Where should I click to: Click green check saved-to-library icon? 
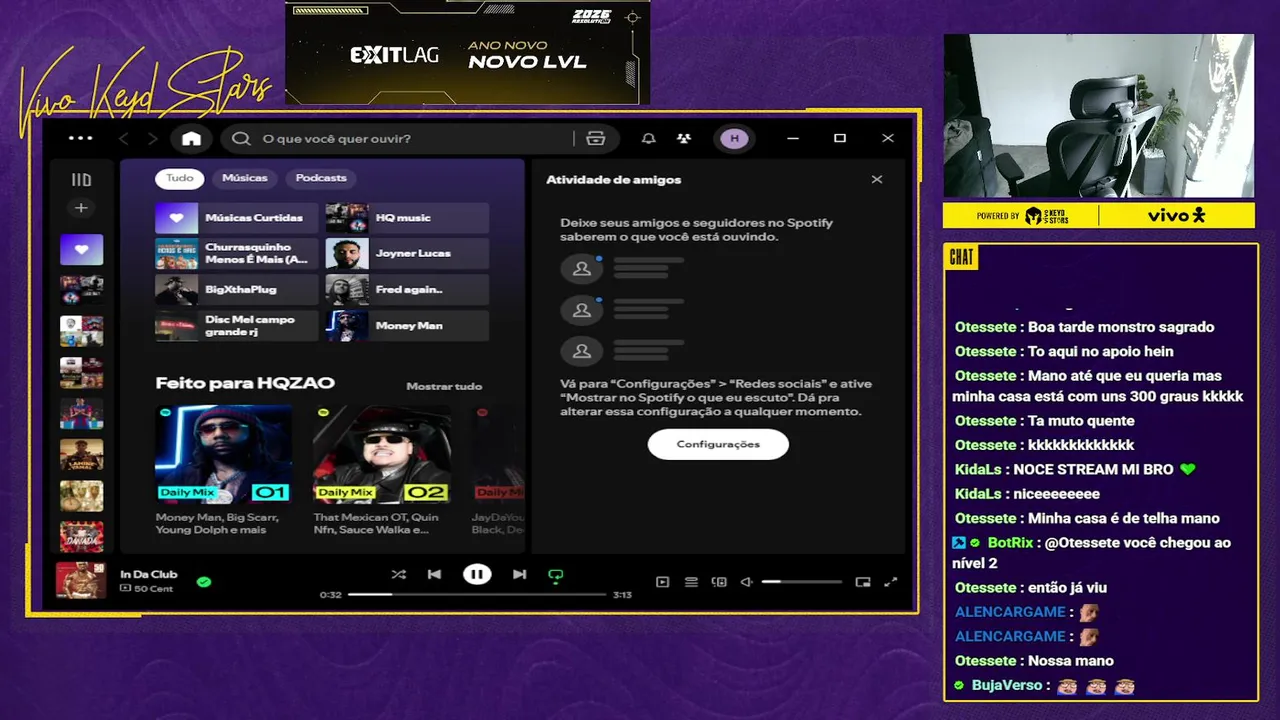pos(204,581)
